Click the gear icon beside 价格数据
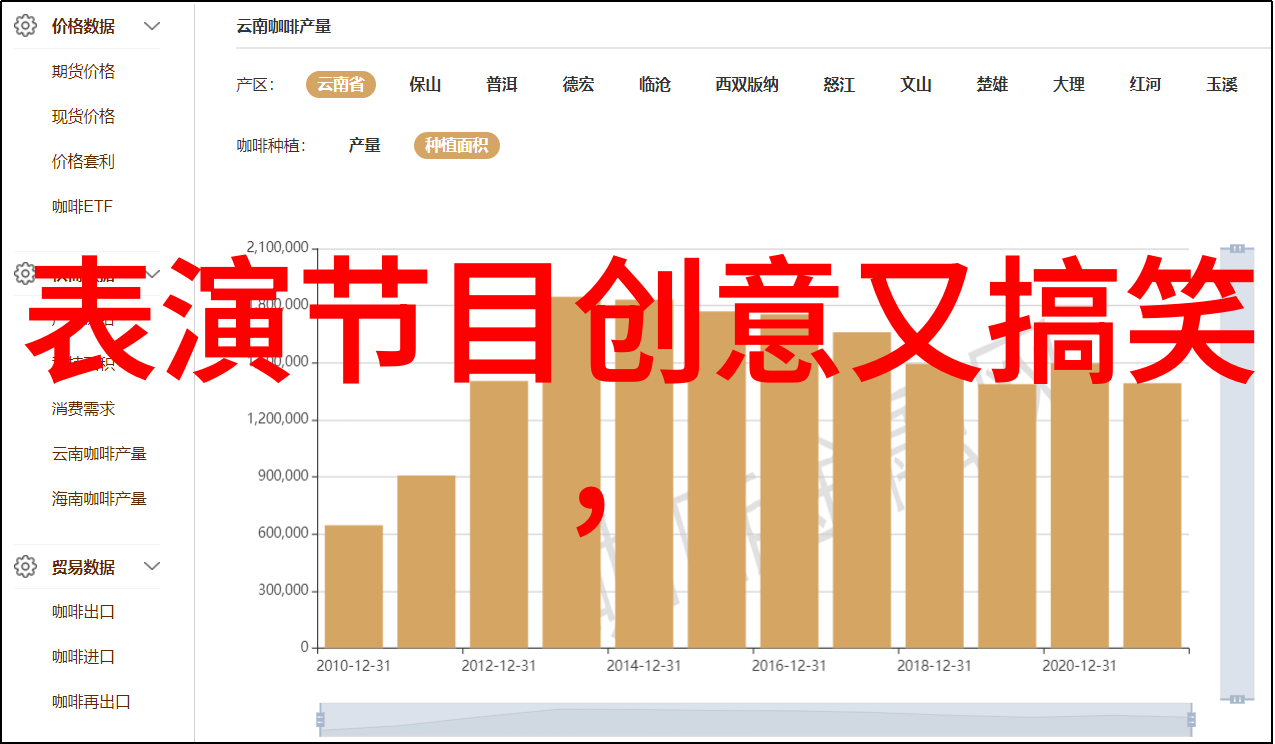The height and width of the screenshot is (744, 1275). pyautogui.click(x=26, y=26)
